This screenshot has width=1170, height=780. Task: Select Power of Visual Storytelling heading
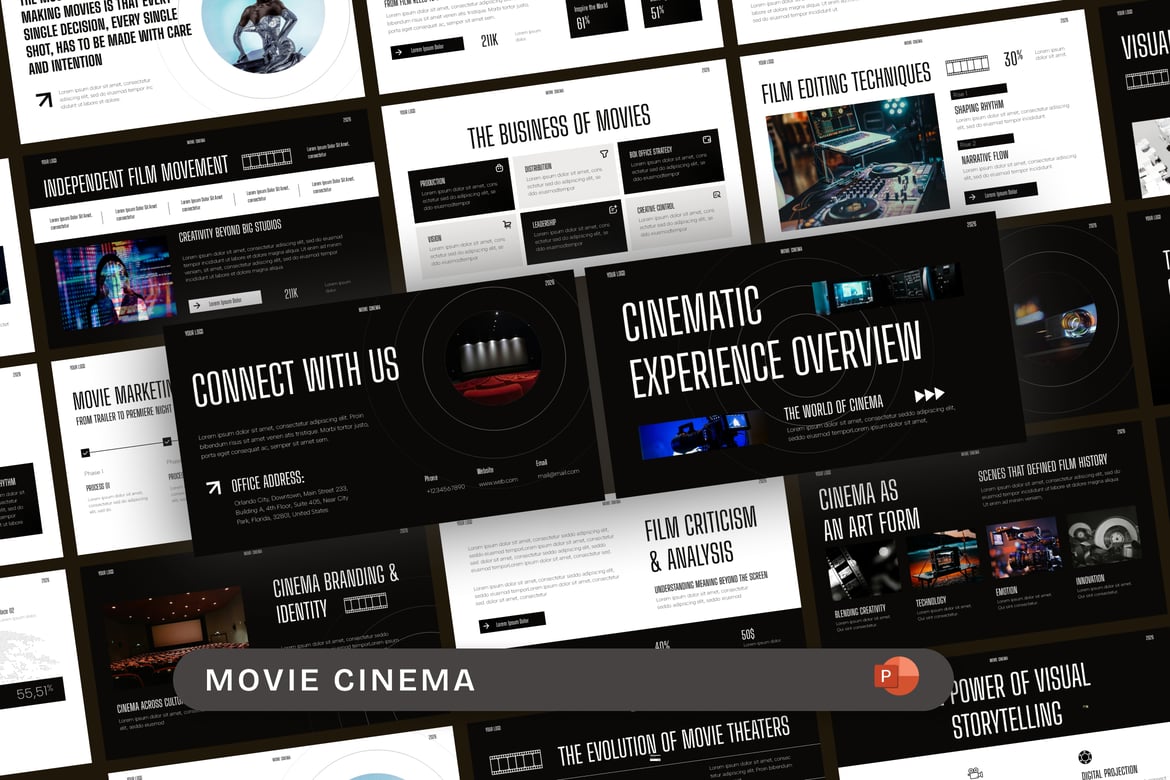[x=1020, y=700]
